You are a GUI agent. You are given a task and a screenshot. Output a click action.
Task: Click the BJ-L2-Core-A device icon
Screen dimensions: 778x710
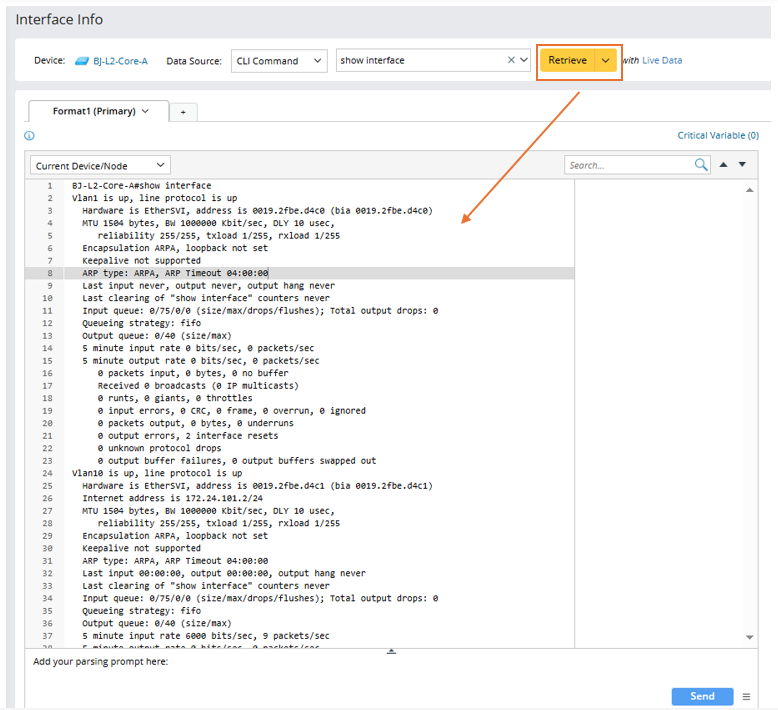81,61
